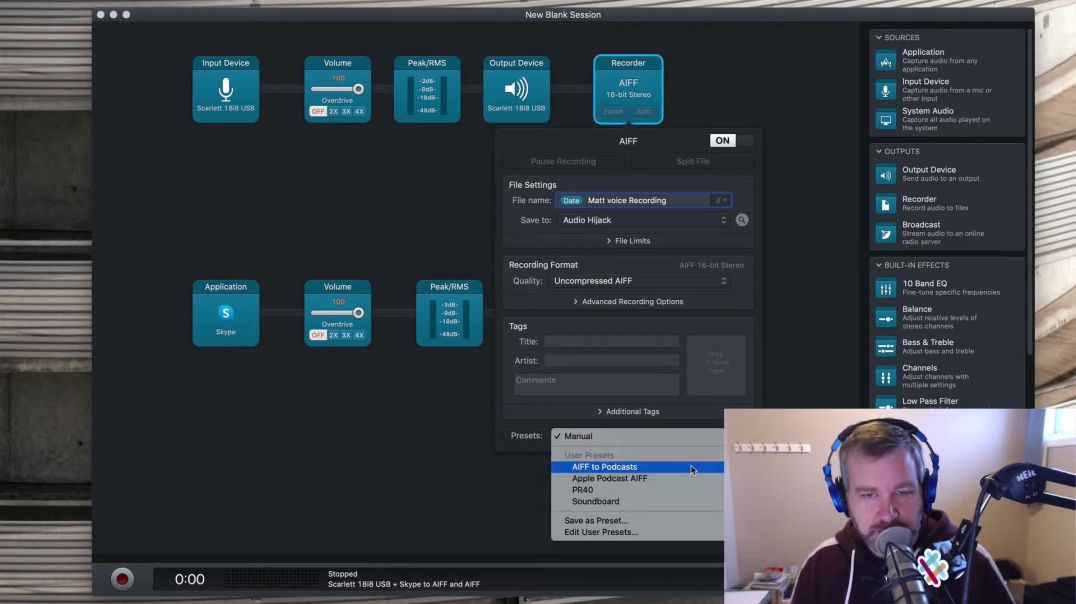Choose Save as Preset… menu item

click(638, 520)
